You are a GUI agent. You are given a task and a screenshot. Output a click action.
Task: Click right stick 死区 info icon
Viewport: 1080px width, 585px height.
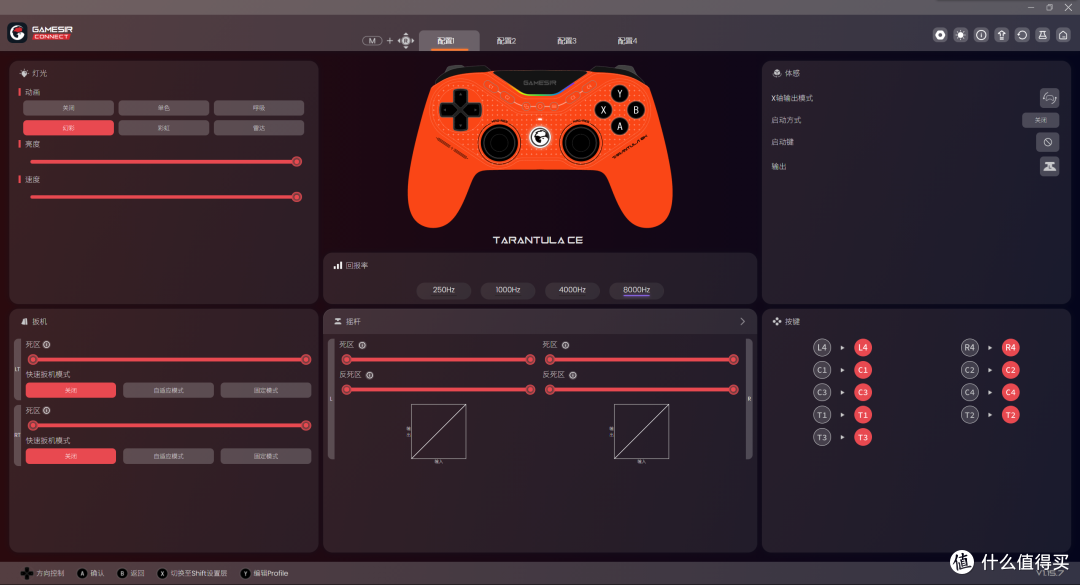pos(565,345)
